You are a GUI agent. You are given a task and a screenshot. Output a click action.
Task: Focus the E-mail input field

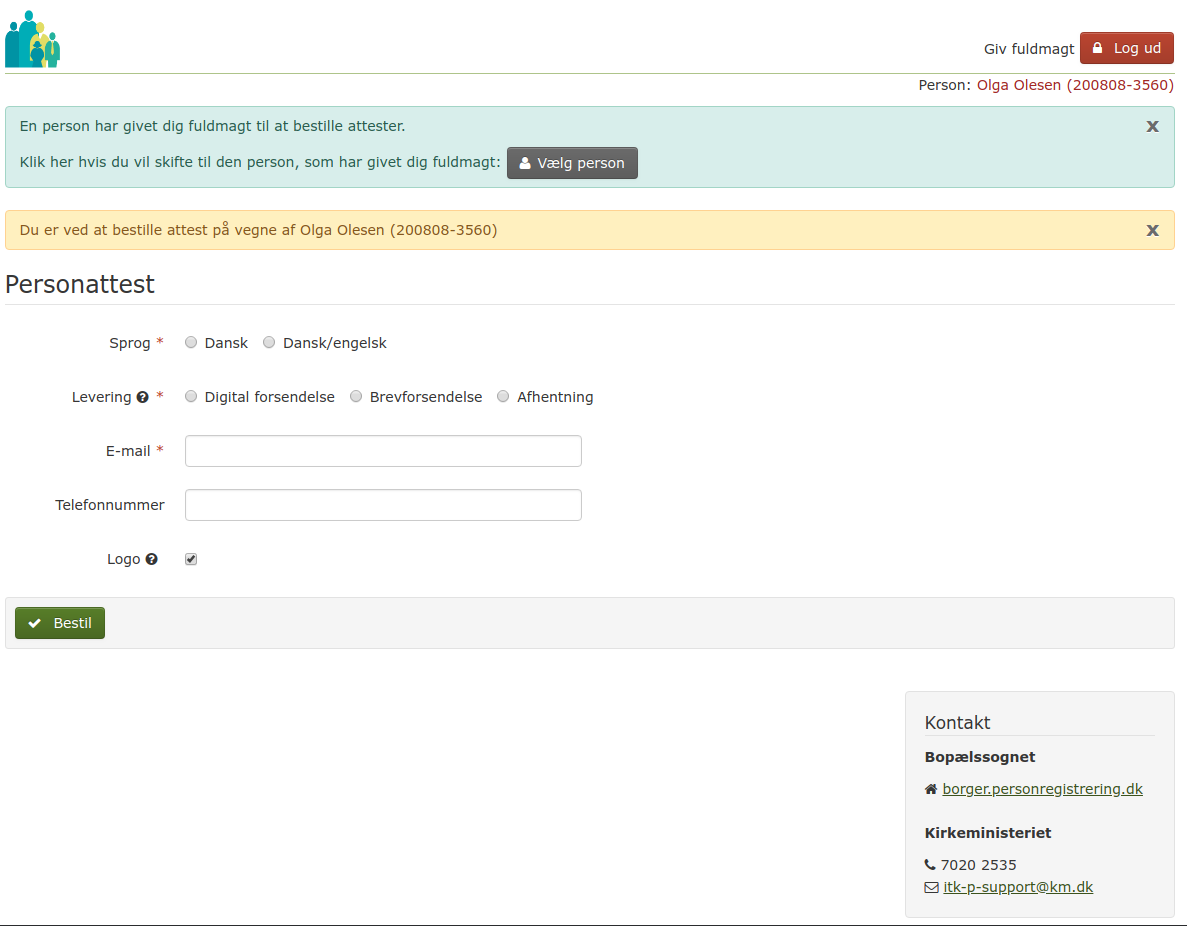point(383,451)
